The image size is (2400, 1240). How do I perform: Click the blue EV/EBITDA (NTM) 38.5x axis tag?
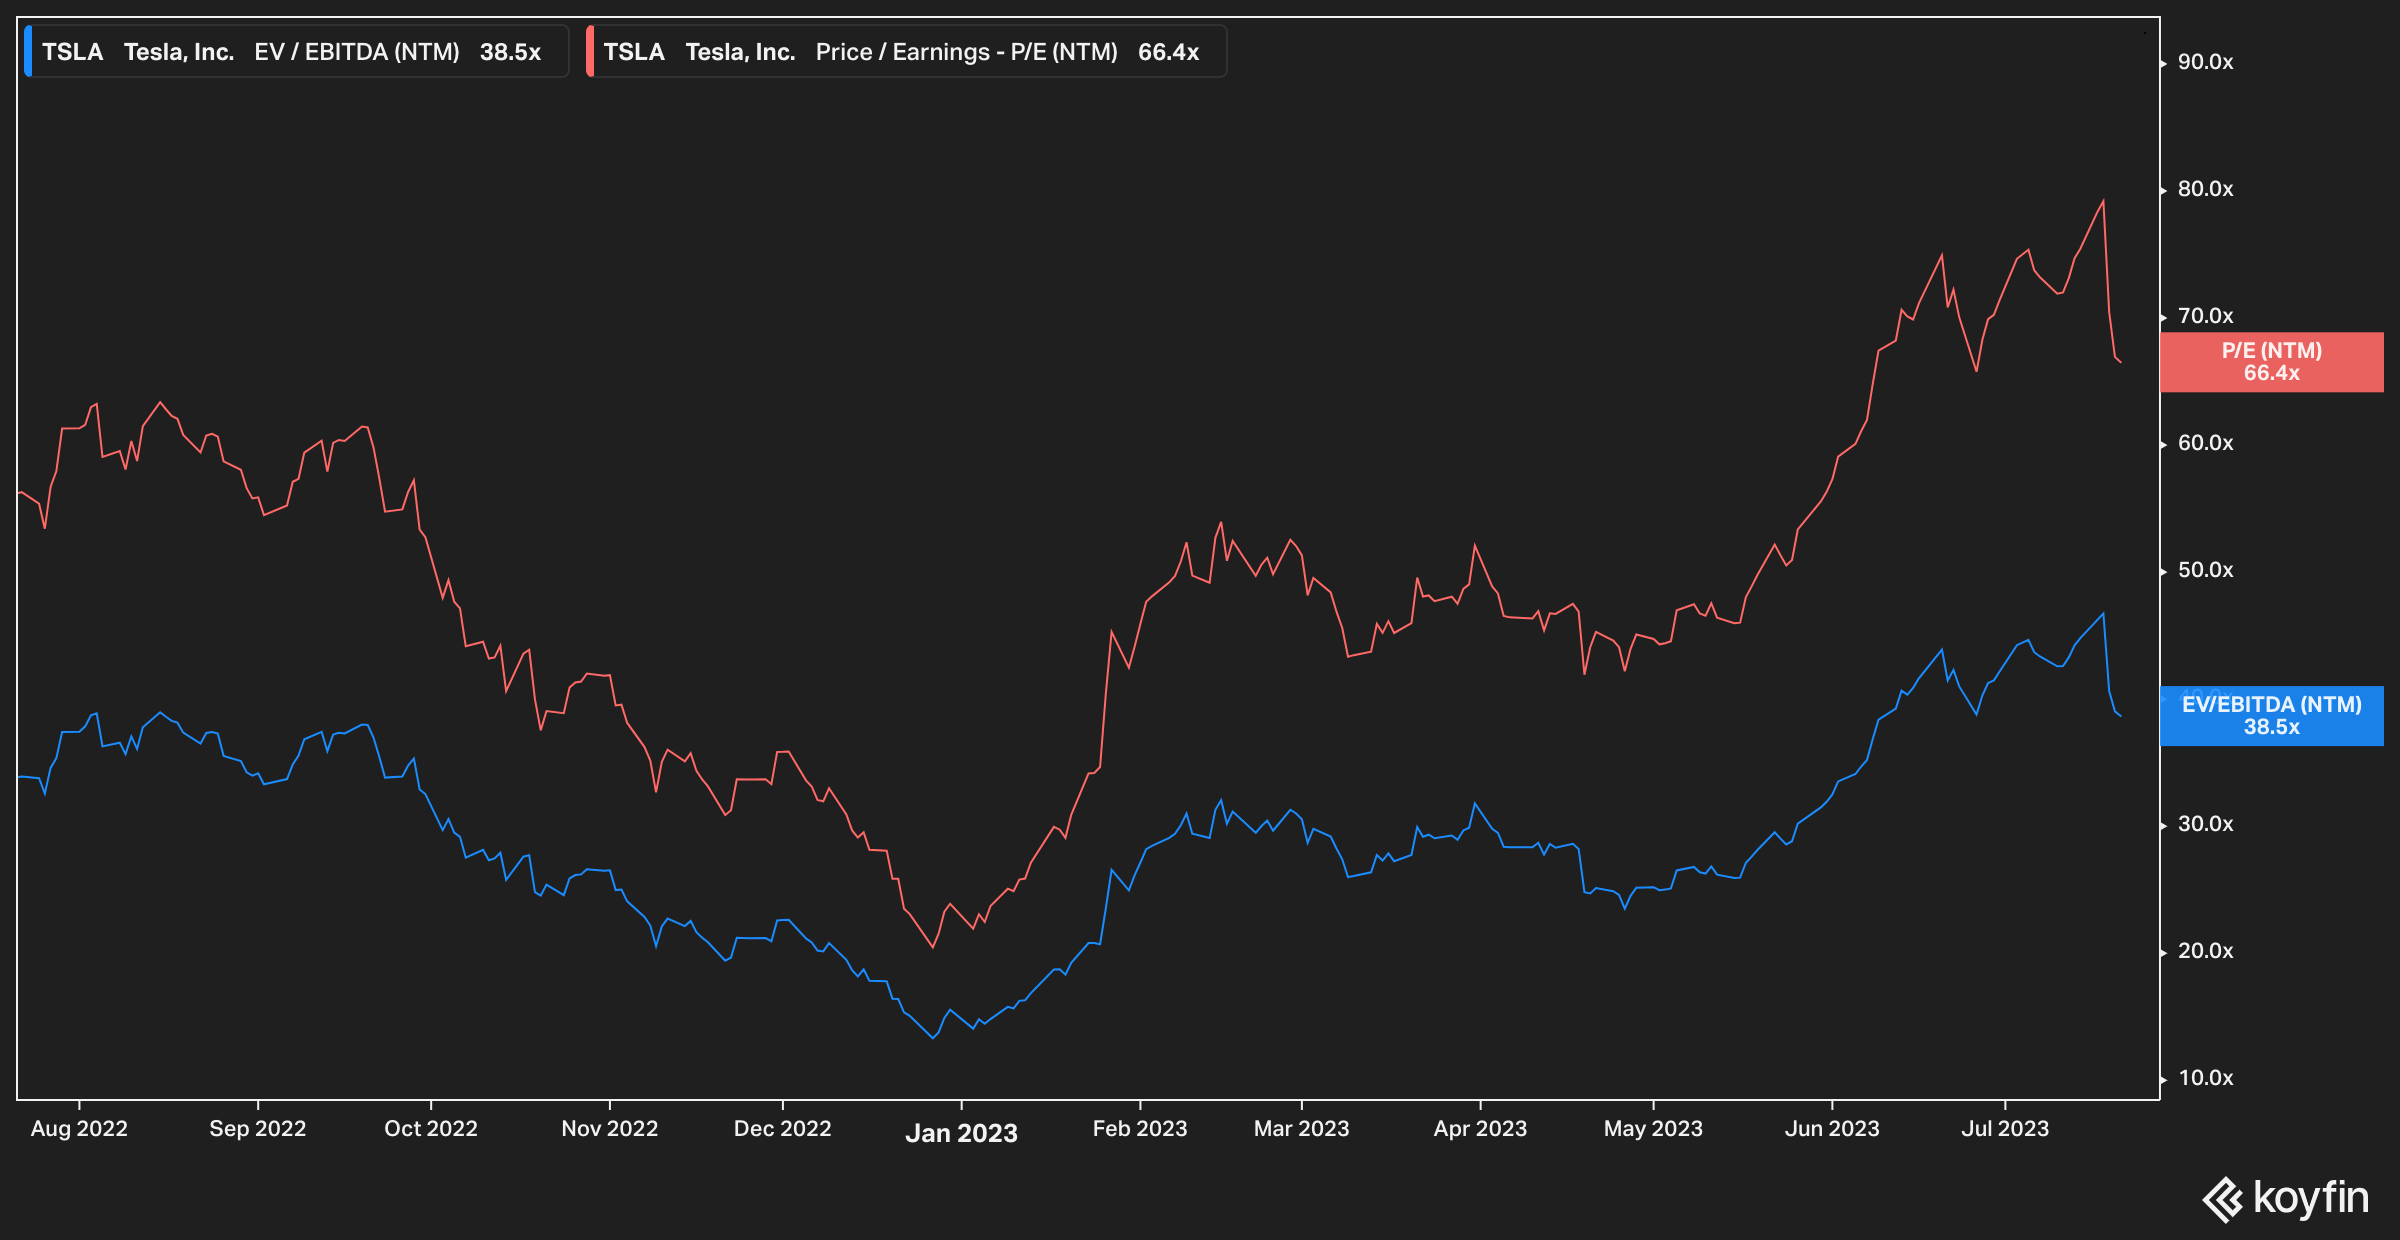coord(2271,716)
